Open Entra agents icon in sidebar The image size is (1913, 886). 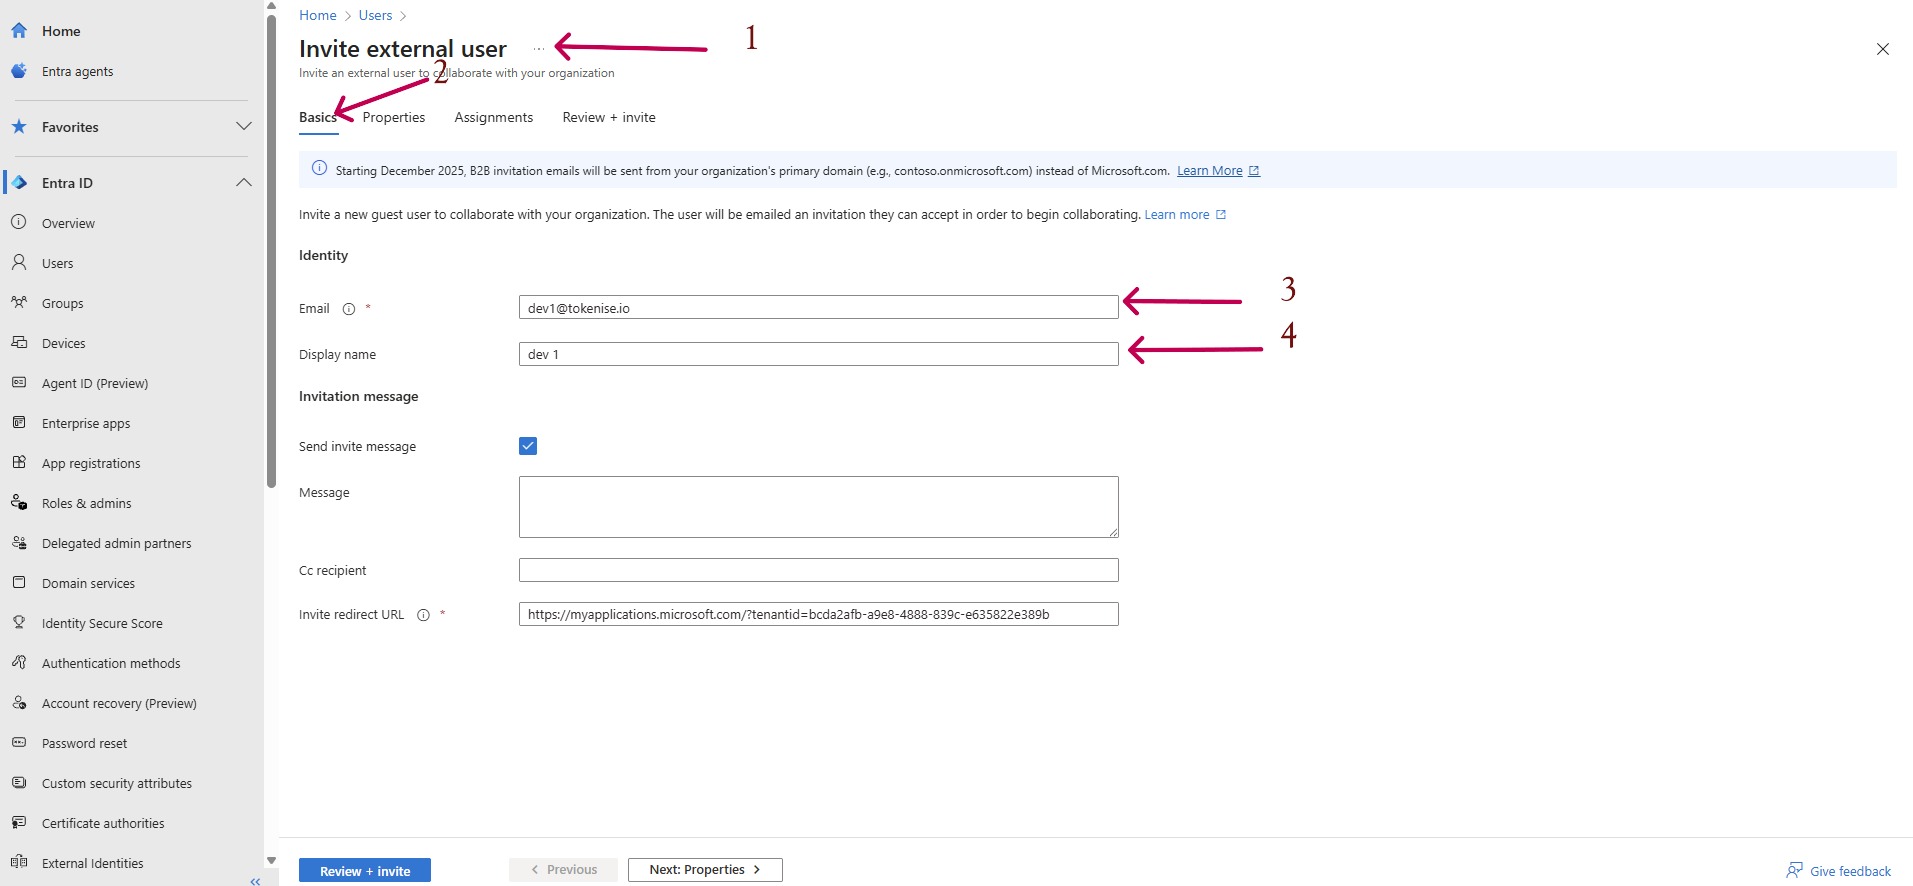pos(19,71)
